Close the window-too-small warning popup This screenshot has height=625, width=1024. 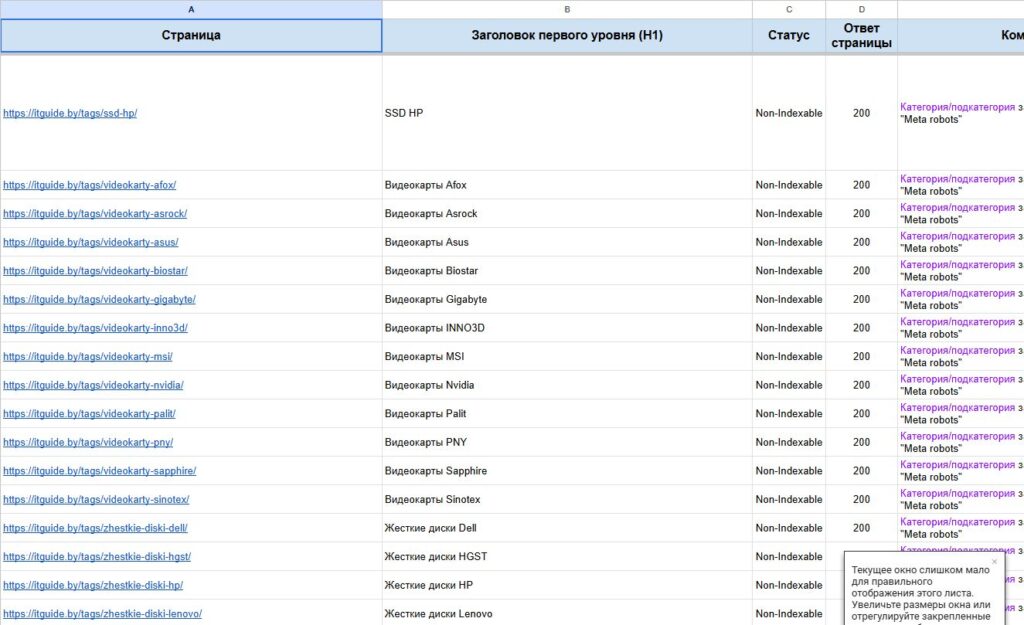pyautogui.click(x=994, y=562)
